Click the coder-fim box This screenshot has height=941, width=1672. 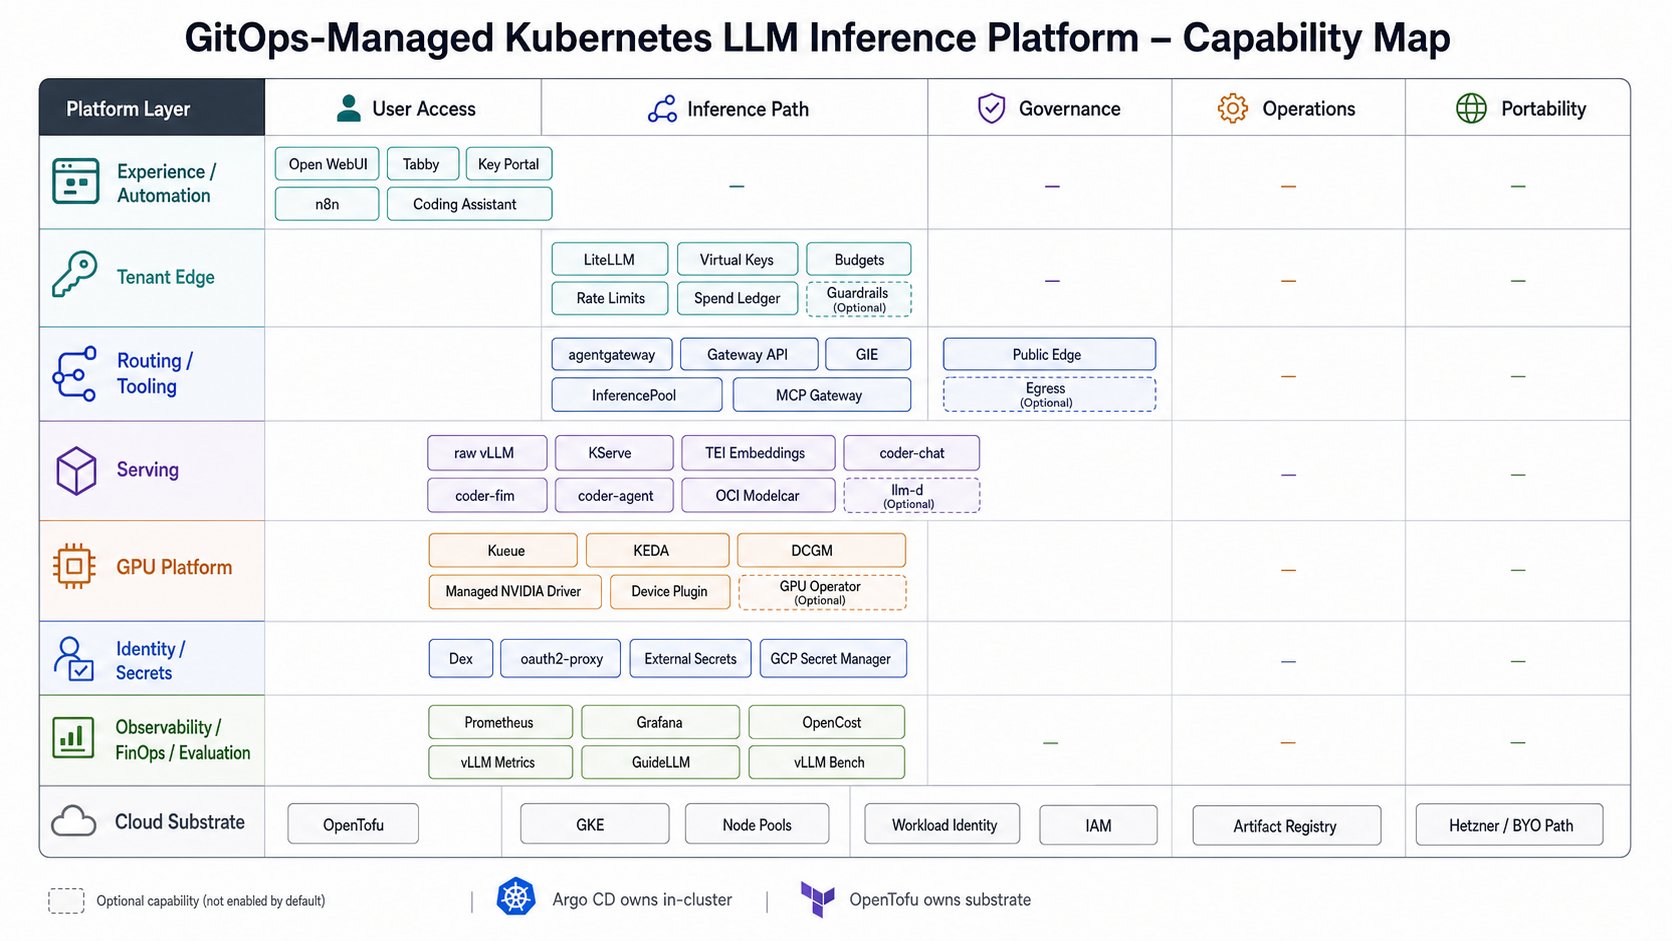tap(487, 495)
